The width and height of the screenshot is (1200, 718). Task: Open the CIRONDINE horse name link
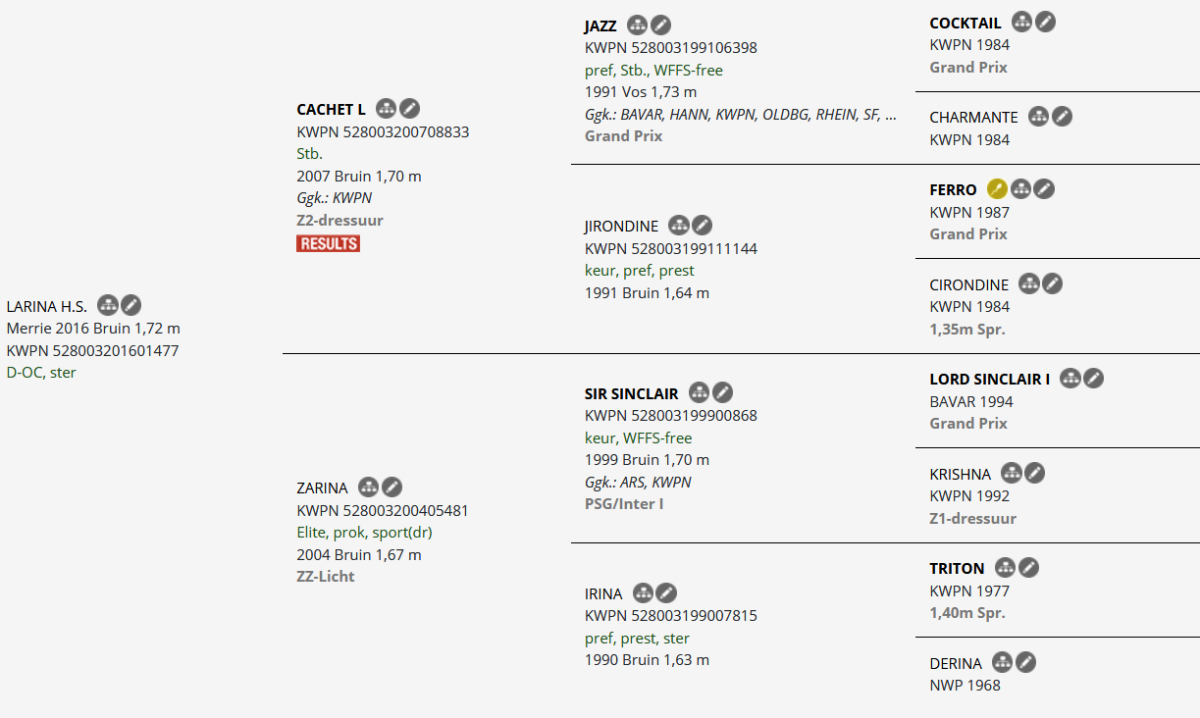[969, 285]
